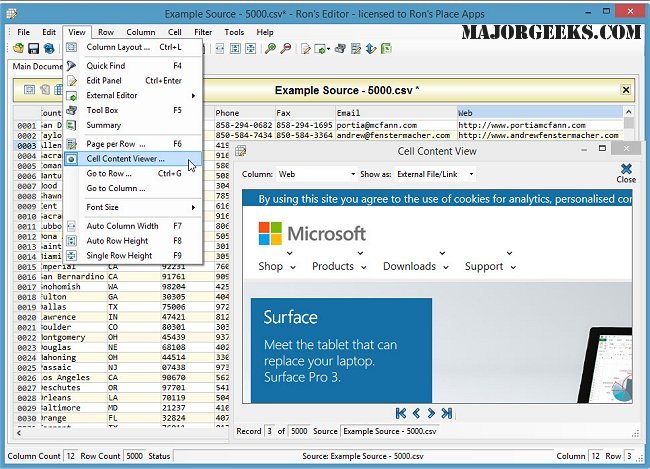Viewport: 650px width, 469px height.
Task: Open the Filter menu
Action: (x=203, y=32)
